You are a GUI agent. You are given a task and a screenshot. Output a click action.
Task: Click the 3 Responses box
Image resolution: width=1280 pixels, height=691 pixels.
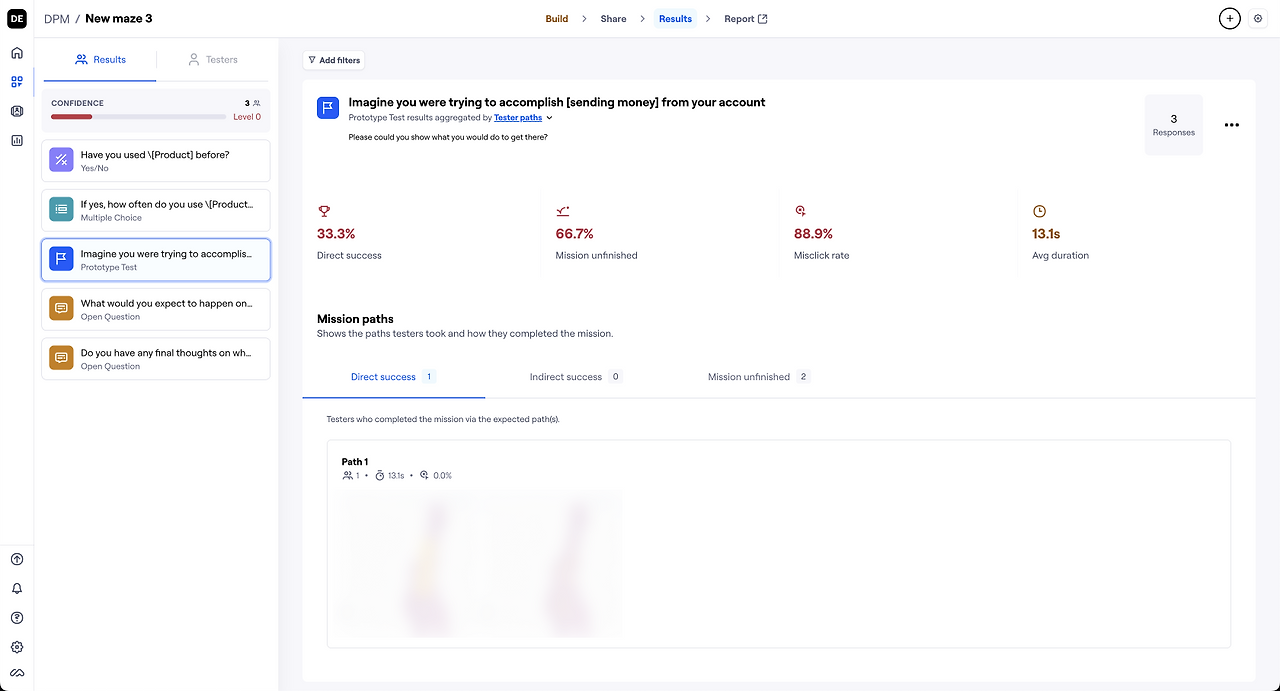(1174, 125)
